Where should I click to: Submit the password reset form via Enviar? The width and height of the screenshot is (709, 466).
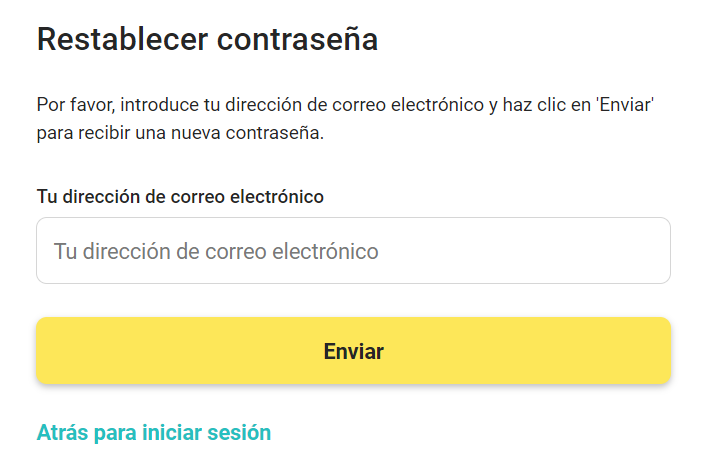[353, 351]
